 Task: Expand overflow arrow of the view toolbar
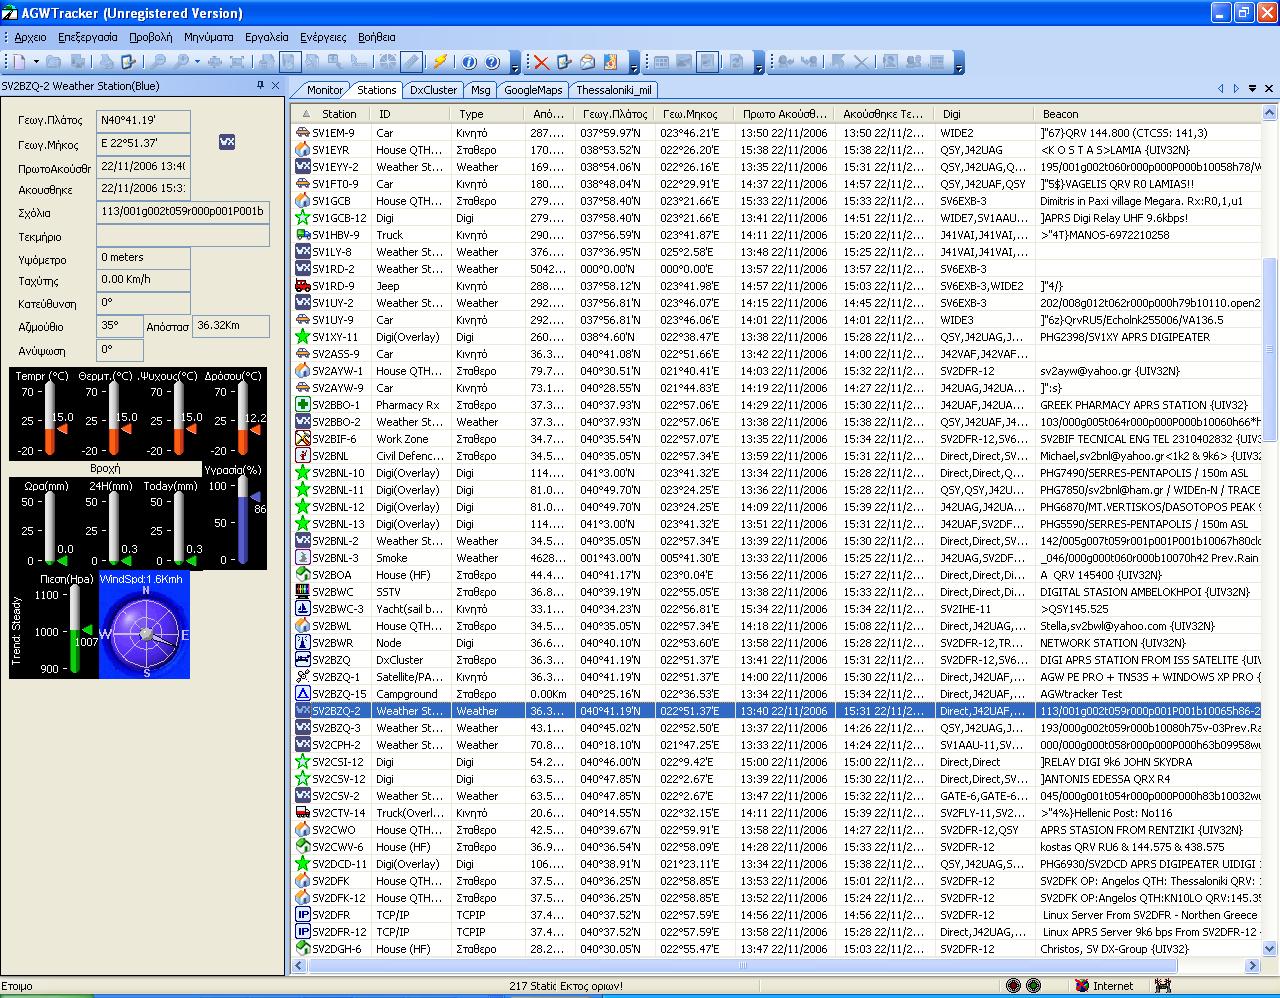[759, 63]
